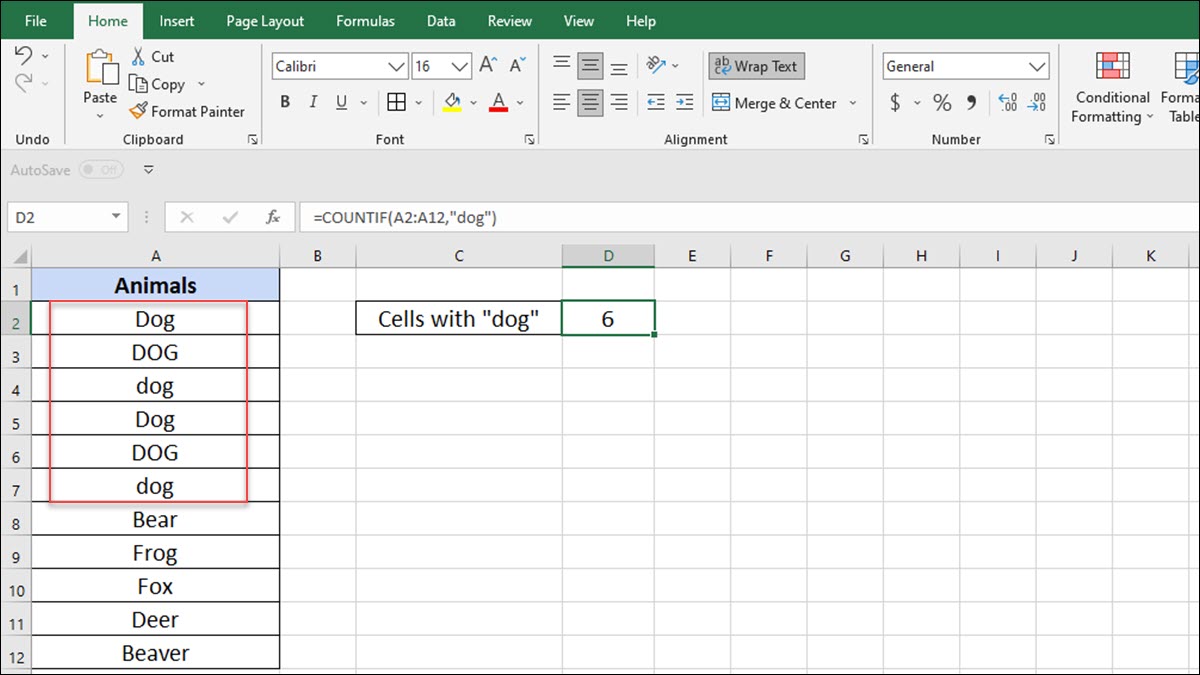
Task: Open the Conditional Formatting menu
Action: [x=1112, y=88]
